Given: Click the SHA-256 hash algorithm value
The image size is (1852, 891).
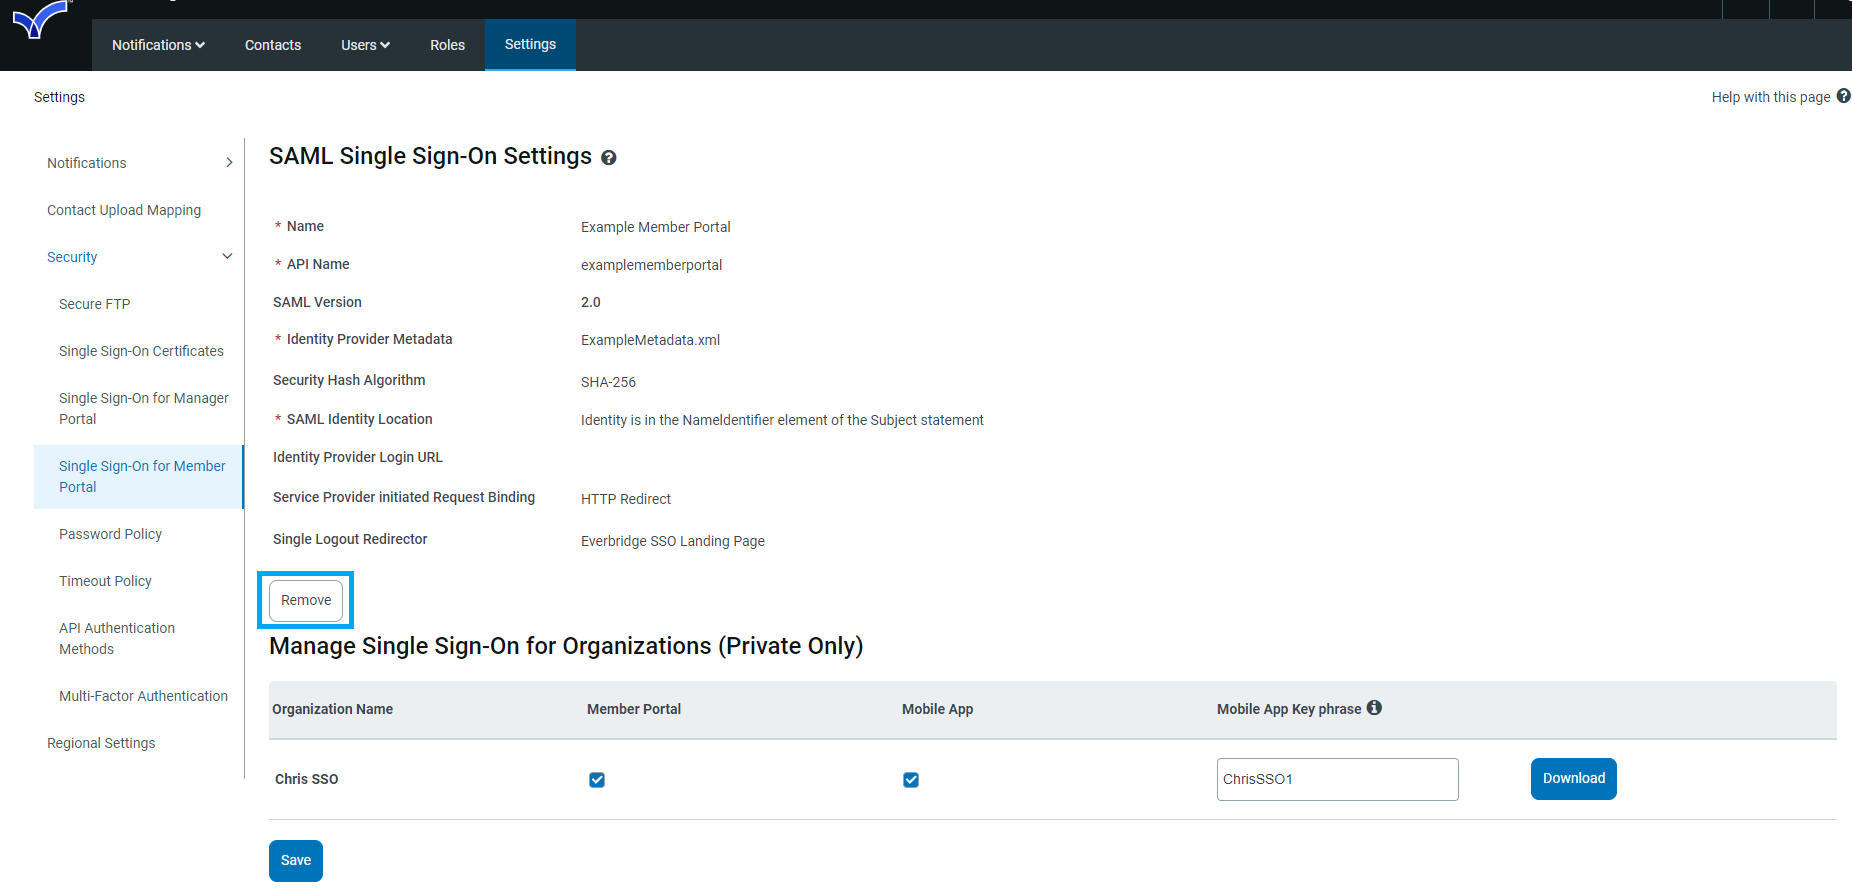Looking at the screenshot, I should [608, 382].
